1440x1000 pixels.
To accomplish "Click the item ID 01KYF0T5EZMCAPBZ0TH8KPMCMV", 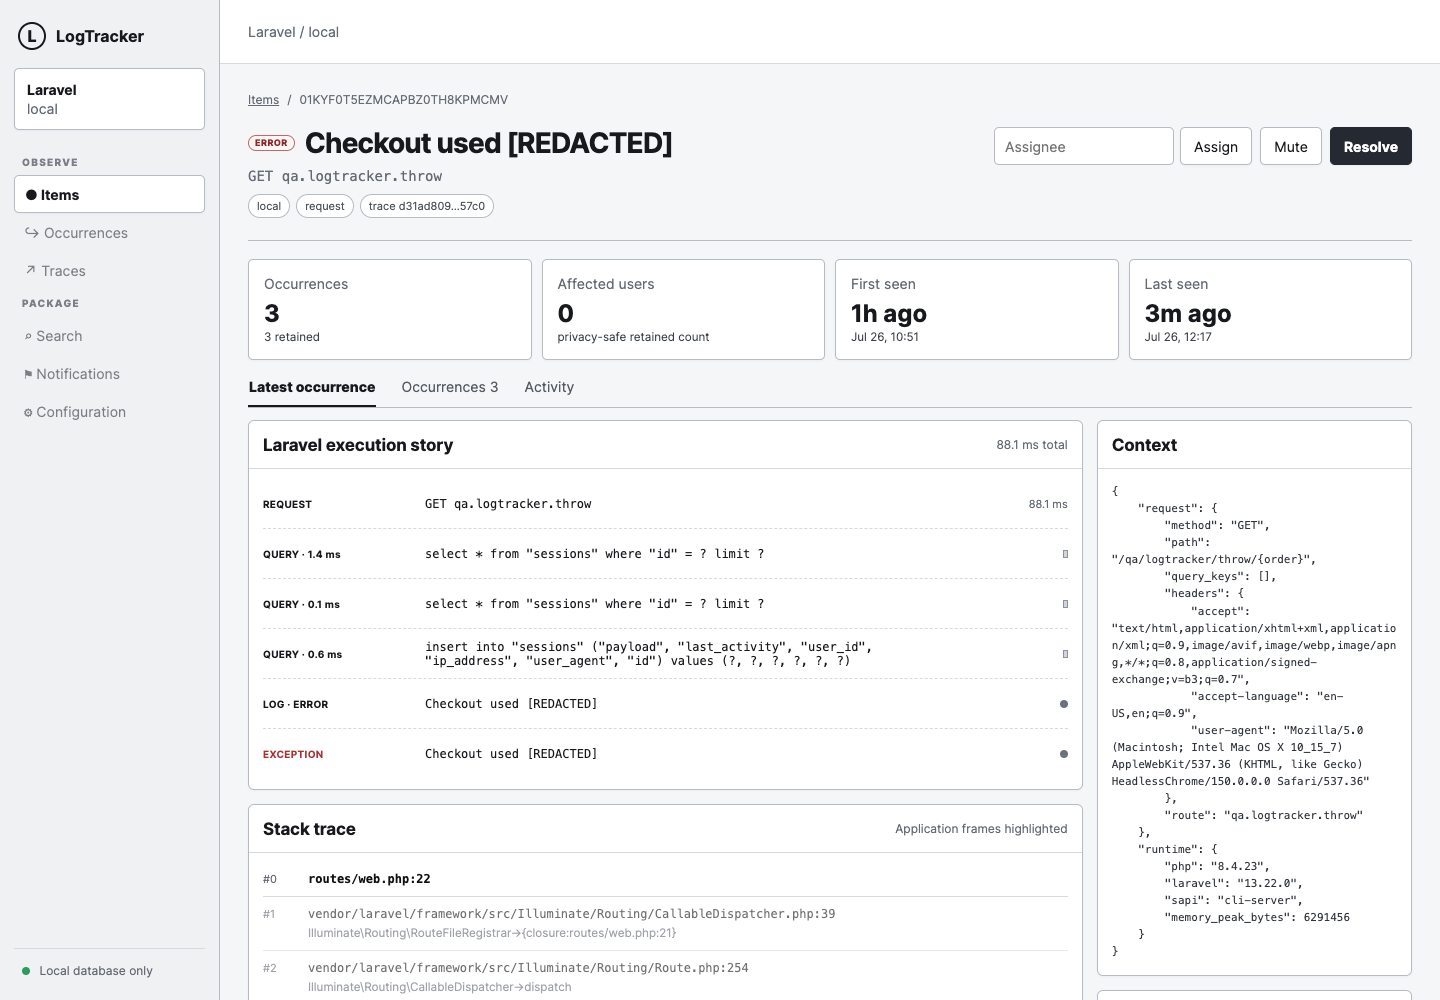I will [x=404, y=100].
